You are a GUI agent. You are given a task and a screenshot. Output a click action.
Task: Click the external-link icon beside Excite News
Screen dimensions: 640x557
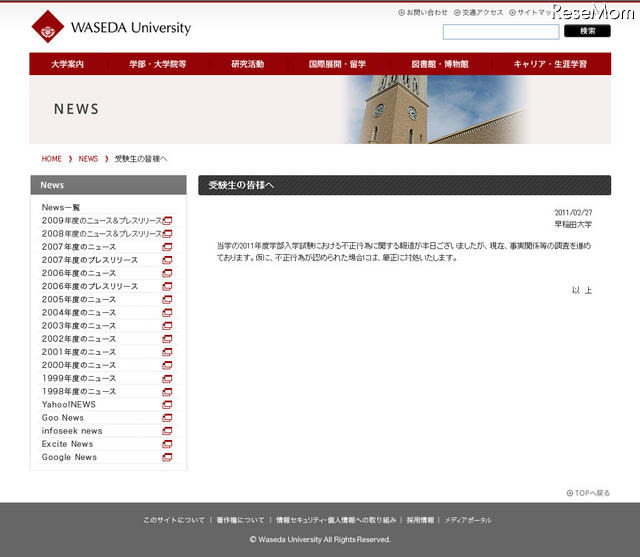(167, 444)
